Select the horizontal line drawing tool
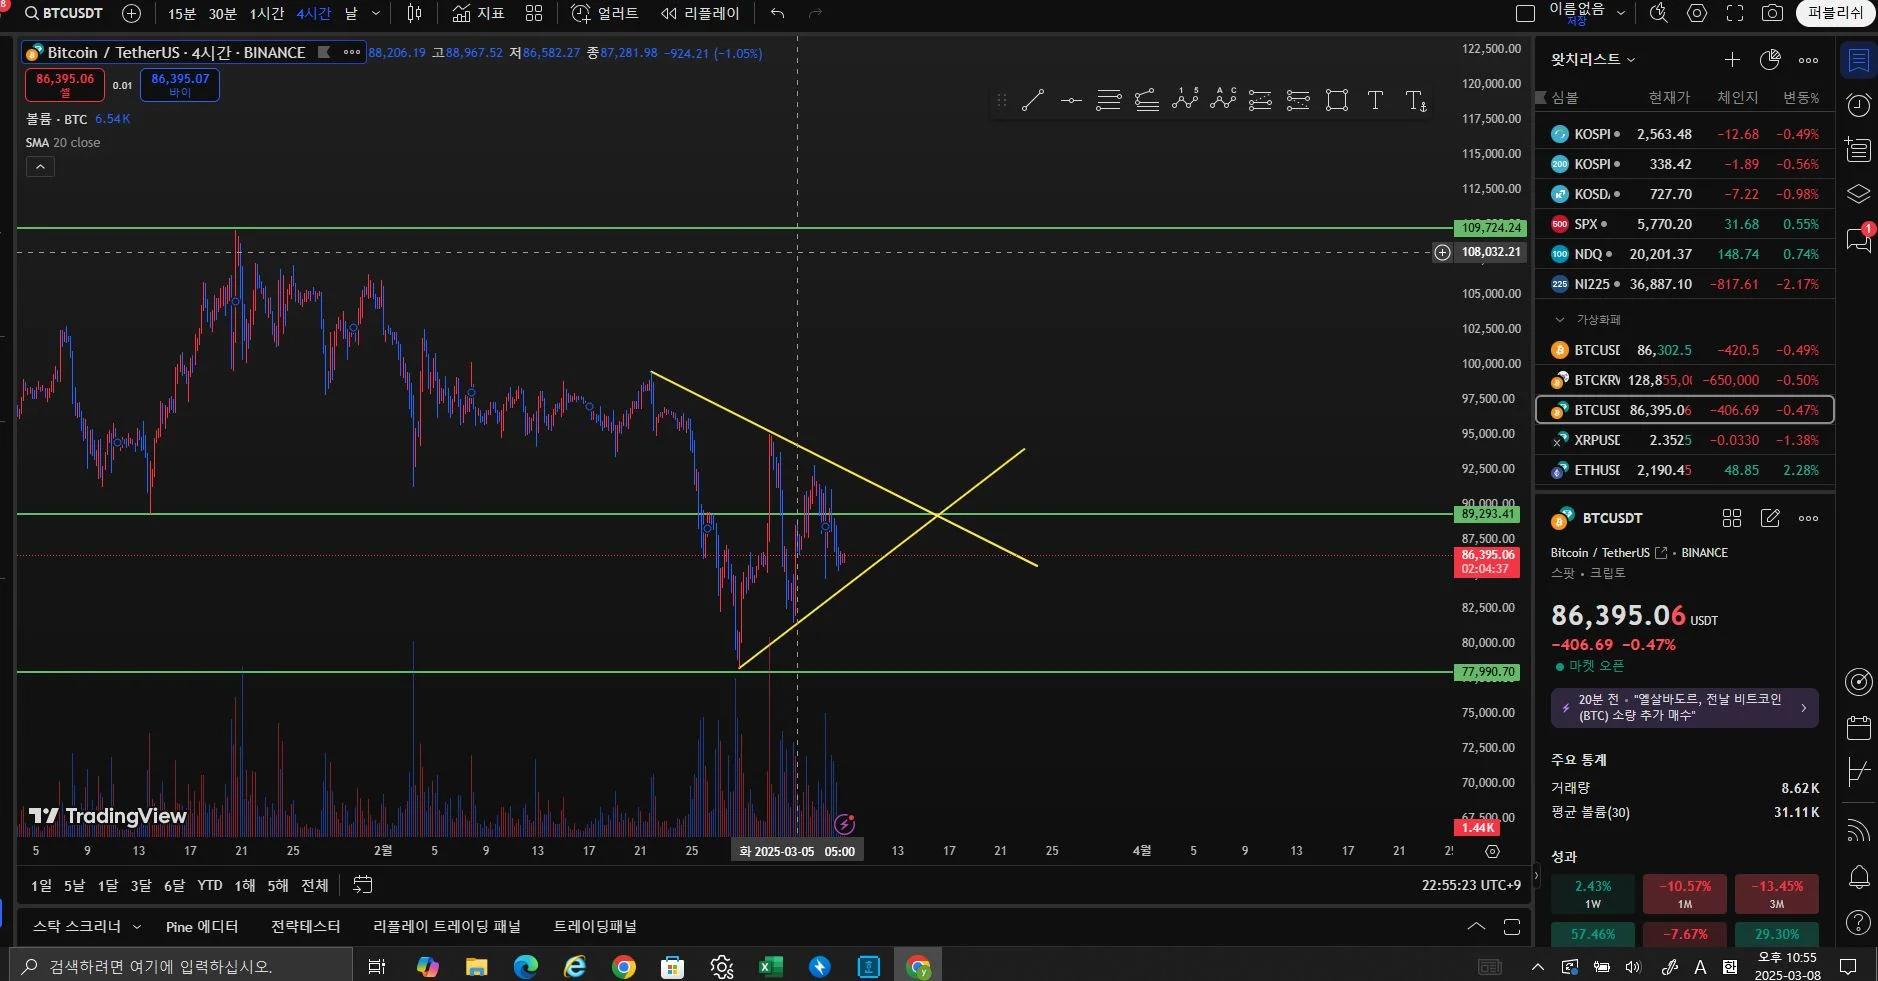The height and width of the screenshot is (981, 1878). (x=1071, y=100)
